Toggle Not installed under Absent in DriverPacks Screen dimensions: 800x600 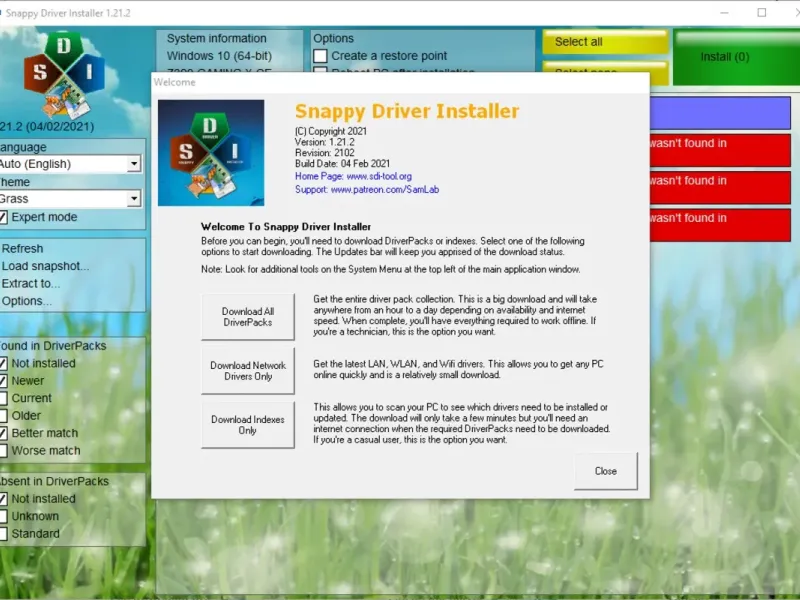click(4, 499)
